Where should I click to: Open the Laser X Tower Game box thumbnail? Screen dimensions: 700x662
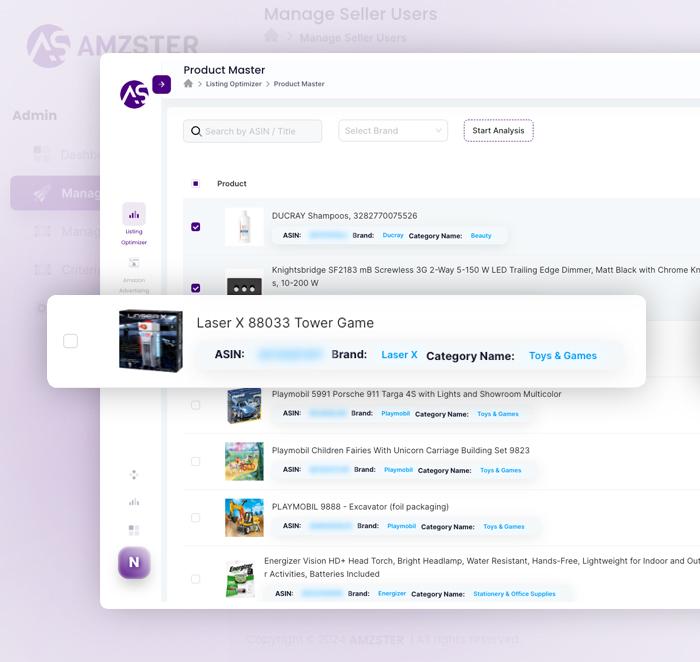pos(151,341)
